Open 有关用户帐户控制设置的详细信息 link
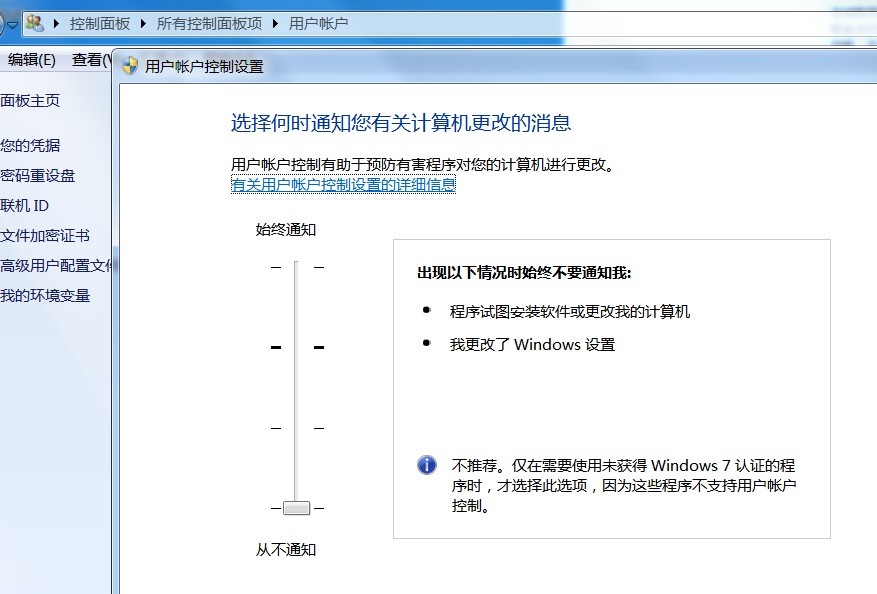Viewport: 877px width, 594px height. (x=343, y=185)
